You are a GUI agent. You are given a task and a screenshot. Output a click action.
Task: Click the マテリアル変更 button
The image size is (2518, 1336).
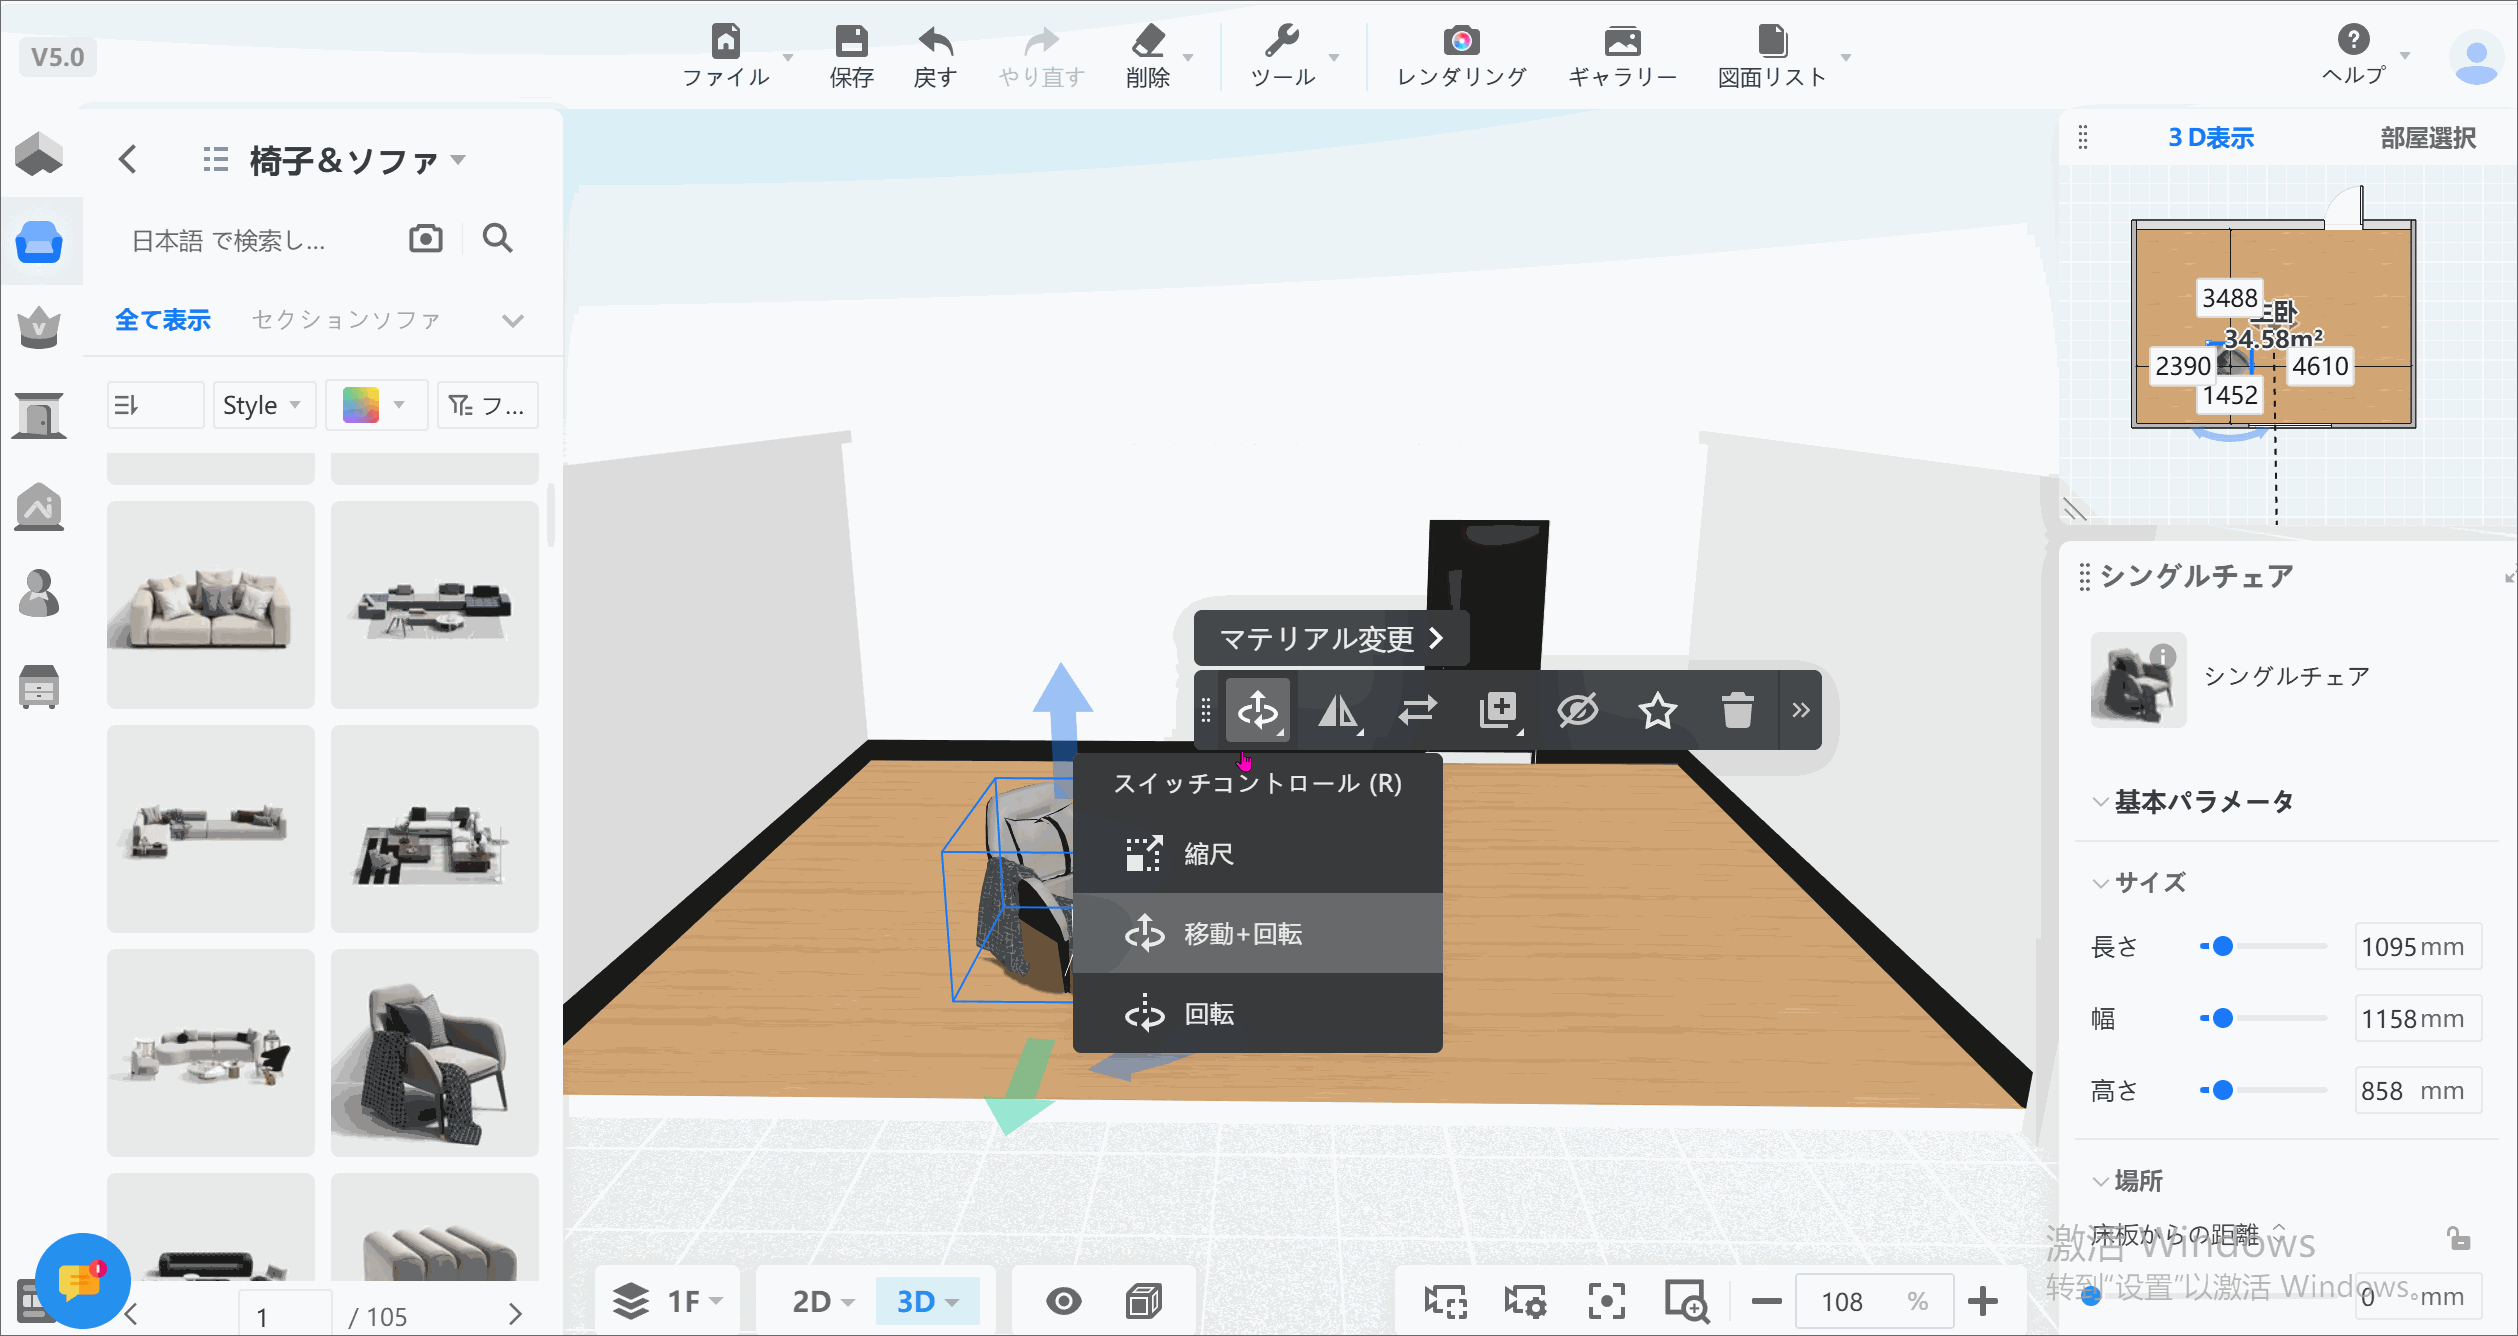1331,639
